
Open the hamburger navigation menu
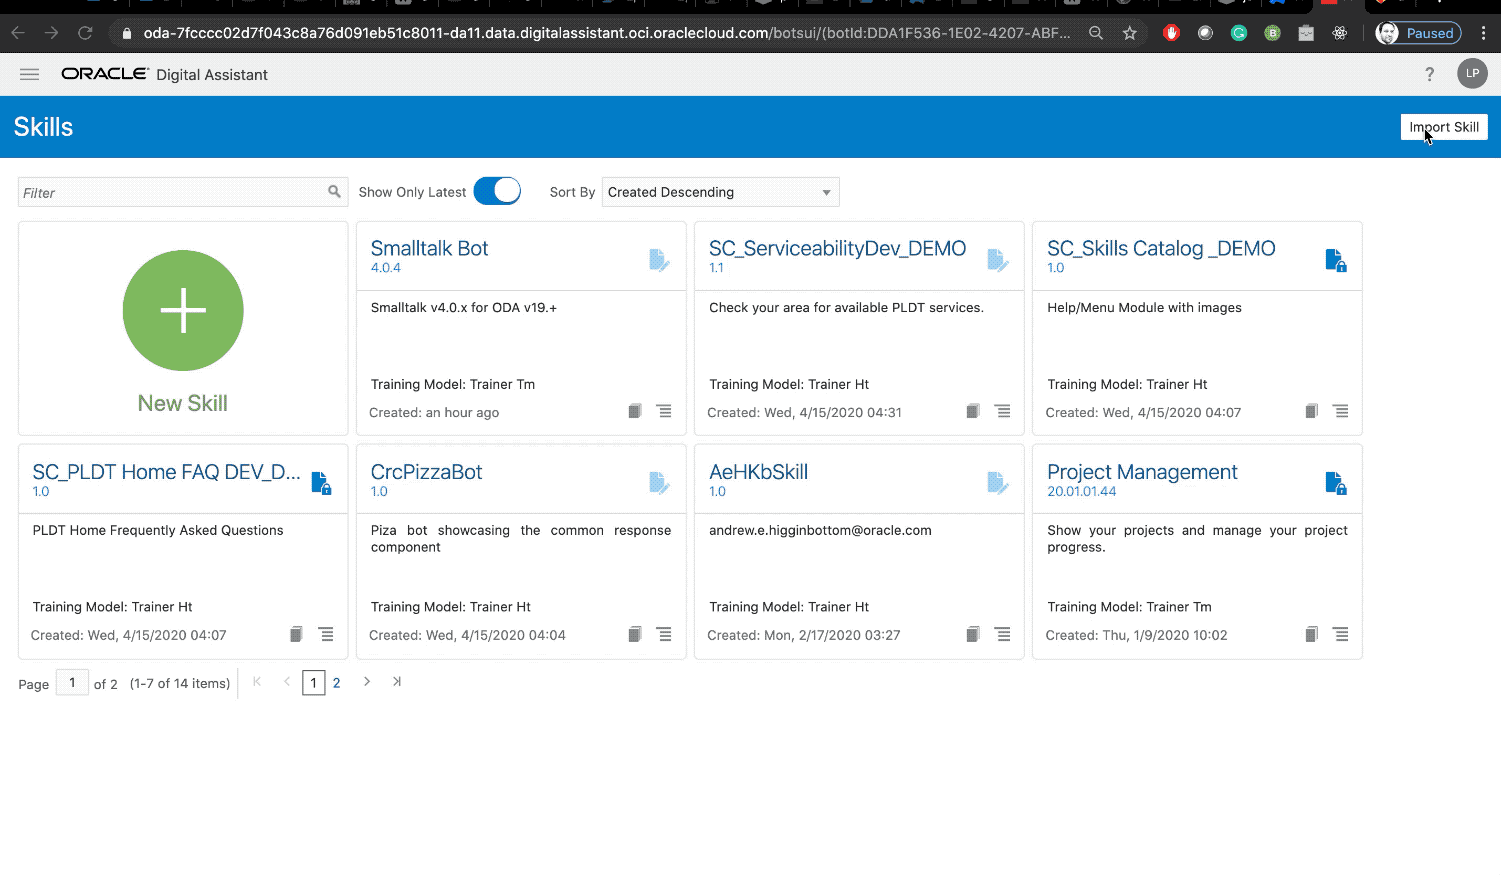pyautogui.click(x=29, y=74)
